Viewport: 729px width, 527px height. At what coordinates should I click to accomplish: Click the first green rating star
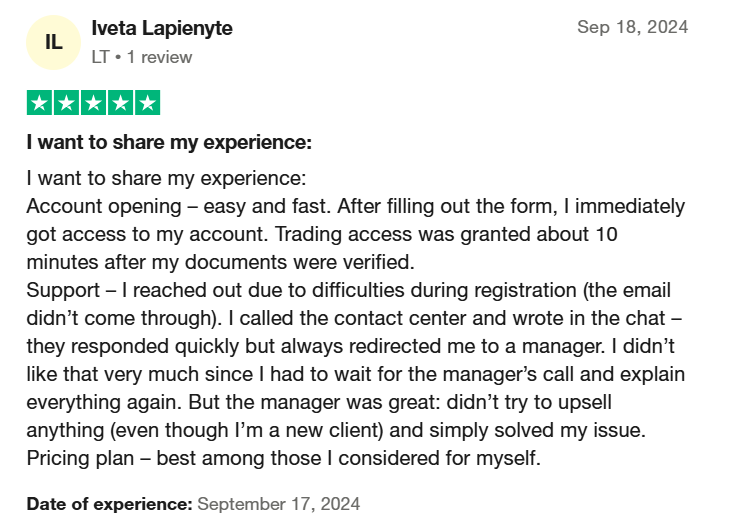point(40,103)
